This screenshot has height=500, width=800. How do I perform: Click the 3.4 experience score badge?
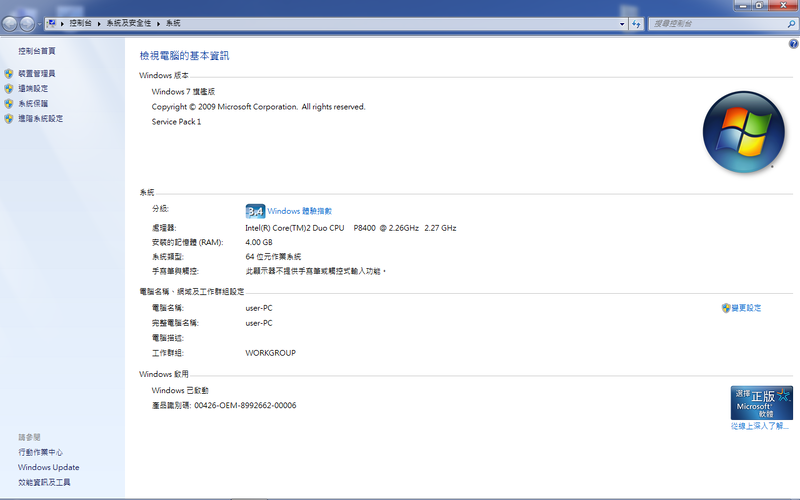(x=255, y=211)
